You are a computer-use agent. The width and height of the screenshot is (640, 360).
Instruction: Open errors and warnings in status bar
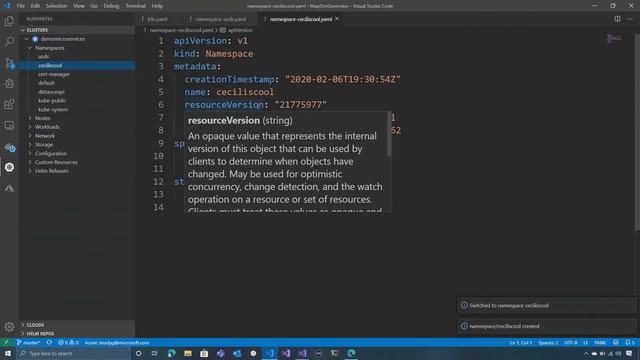tap(68, 342)
